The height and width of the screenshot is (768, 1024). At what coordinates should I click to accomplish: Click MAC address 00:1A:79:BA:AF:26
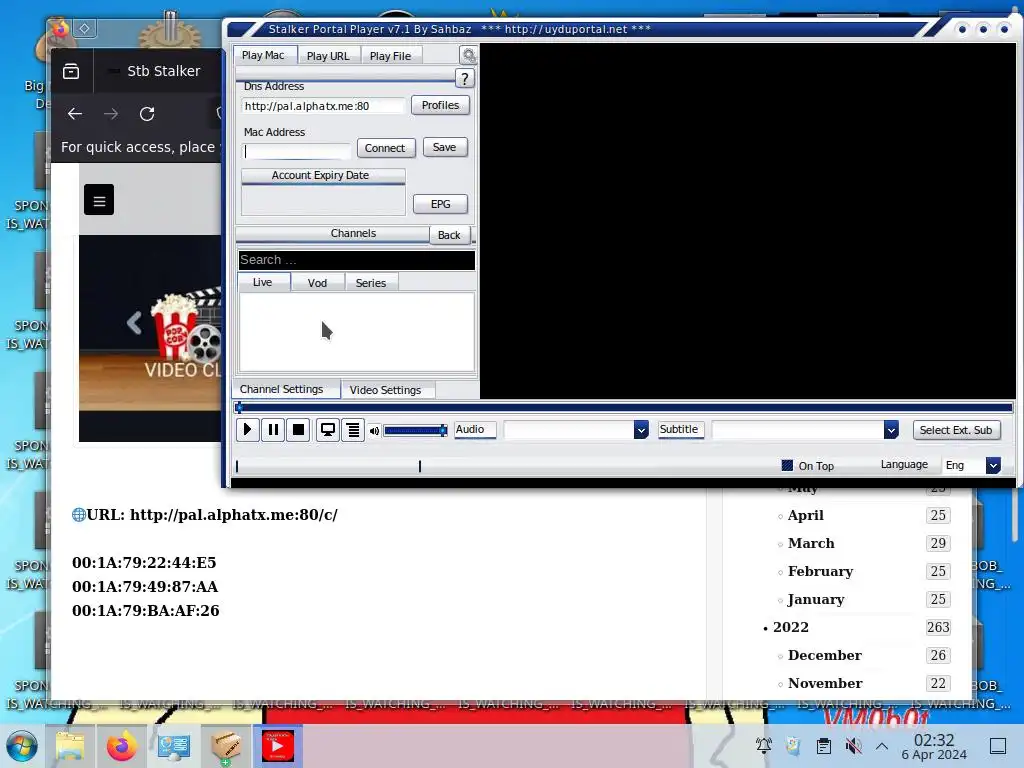click(x=146, y=611)
